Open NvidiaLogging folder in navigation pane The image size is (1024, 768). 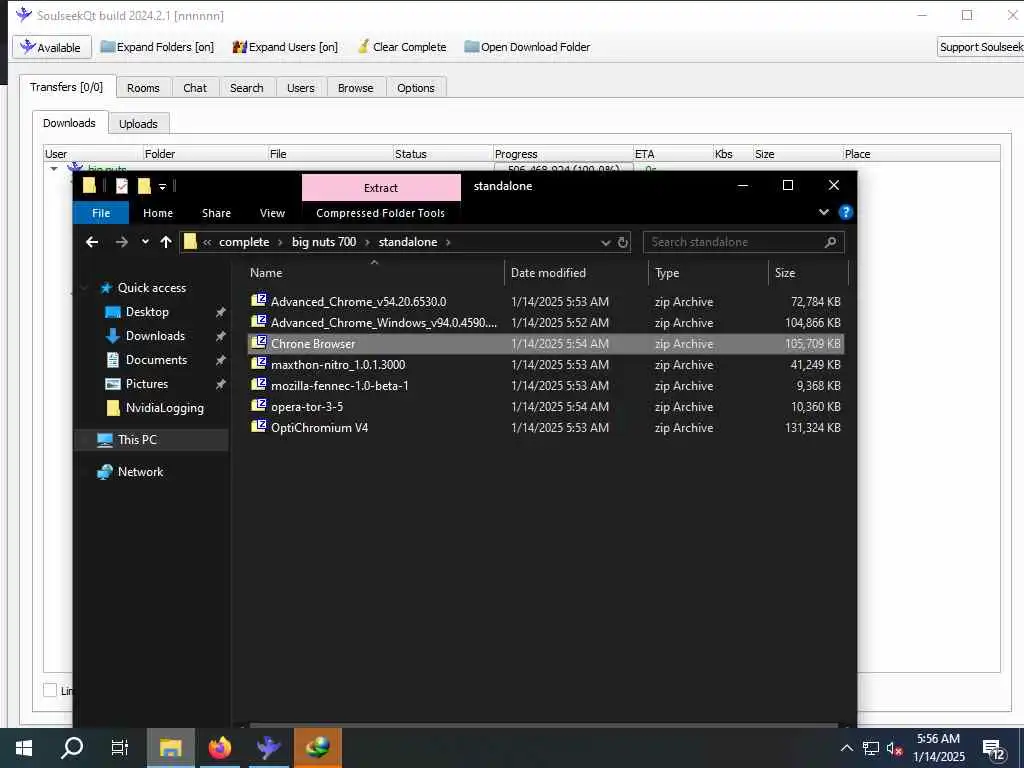[165, 408]
